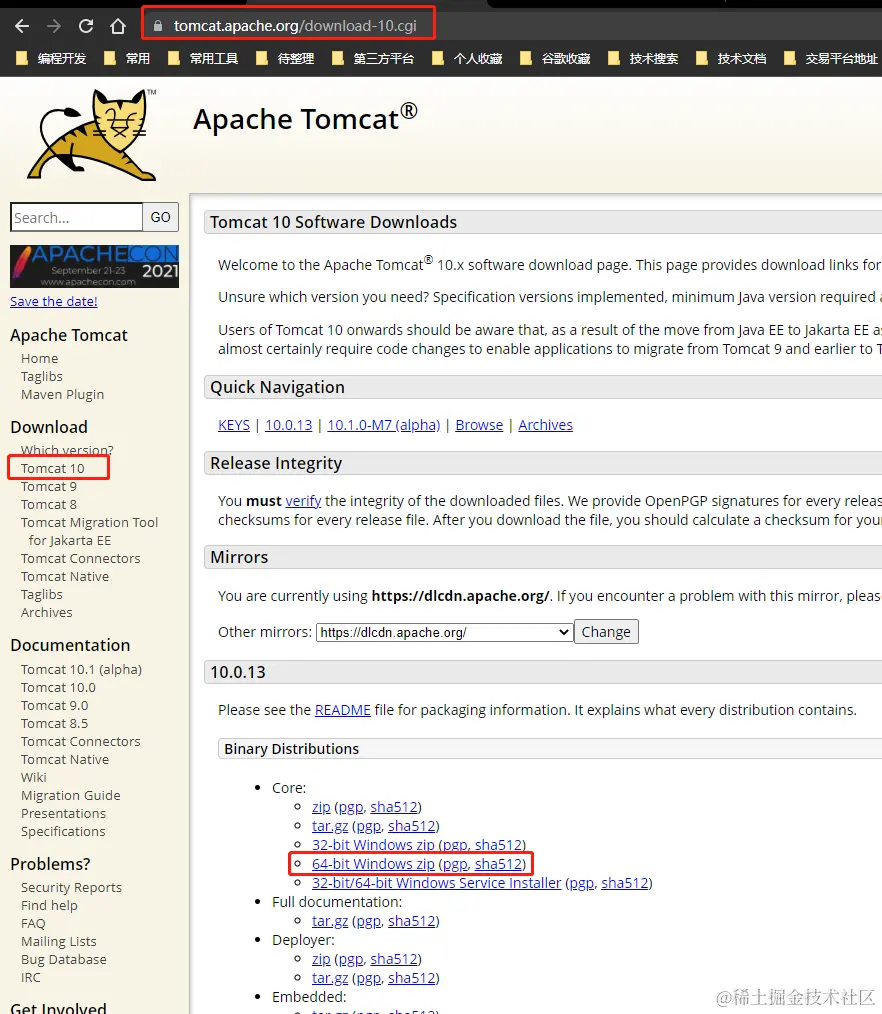This screenshot has height=1014, width=882.
Task: Open the README file link
Action: 343,710
